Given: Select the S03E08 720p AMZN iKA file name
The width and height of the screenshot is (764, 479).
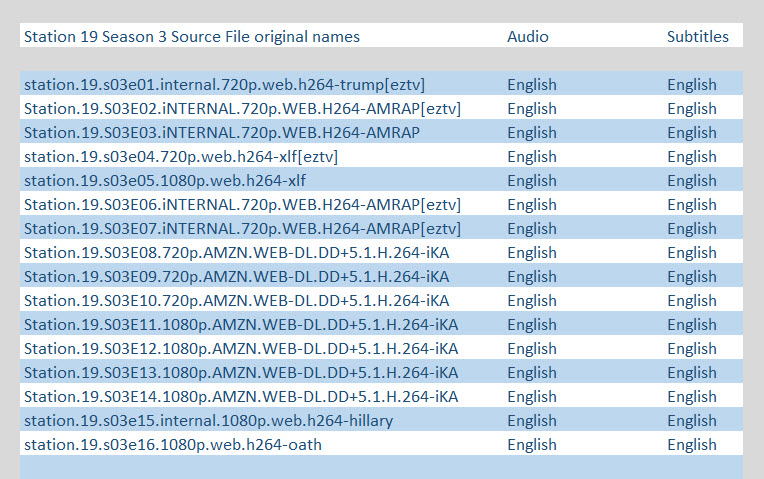Looking at the screenshot, I should click(237, 252).
